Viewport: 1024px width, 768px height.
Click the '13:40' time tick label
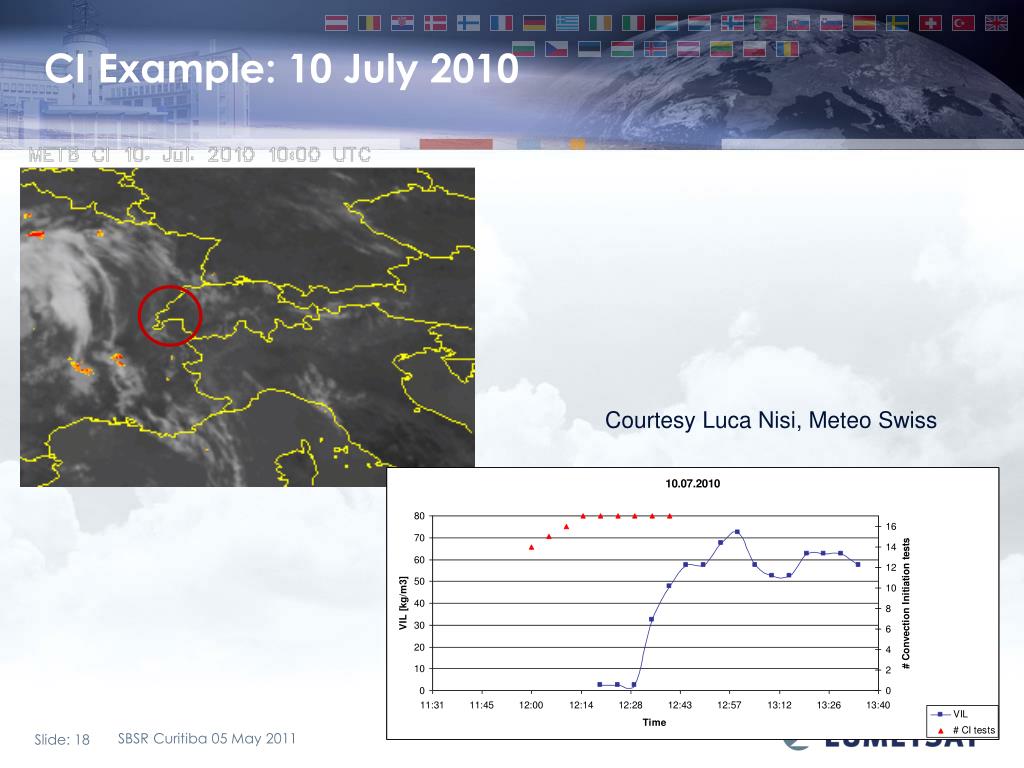point(878,705)
